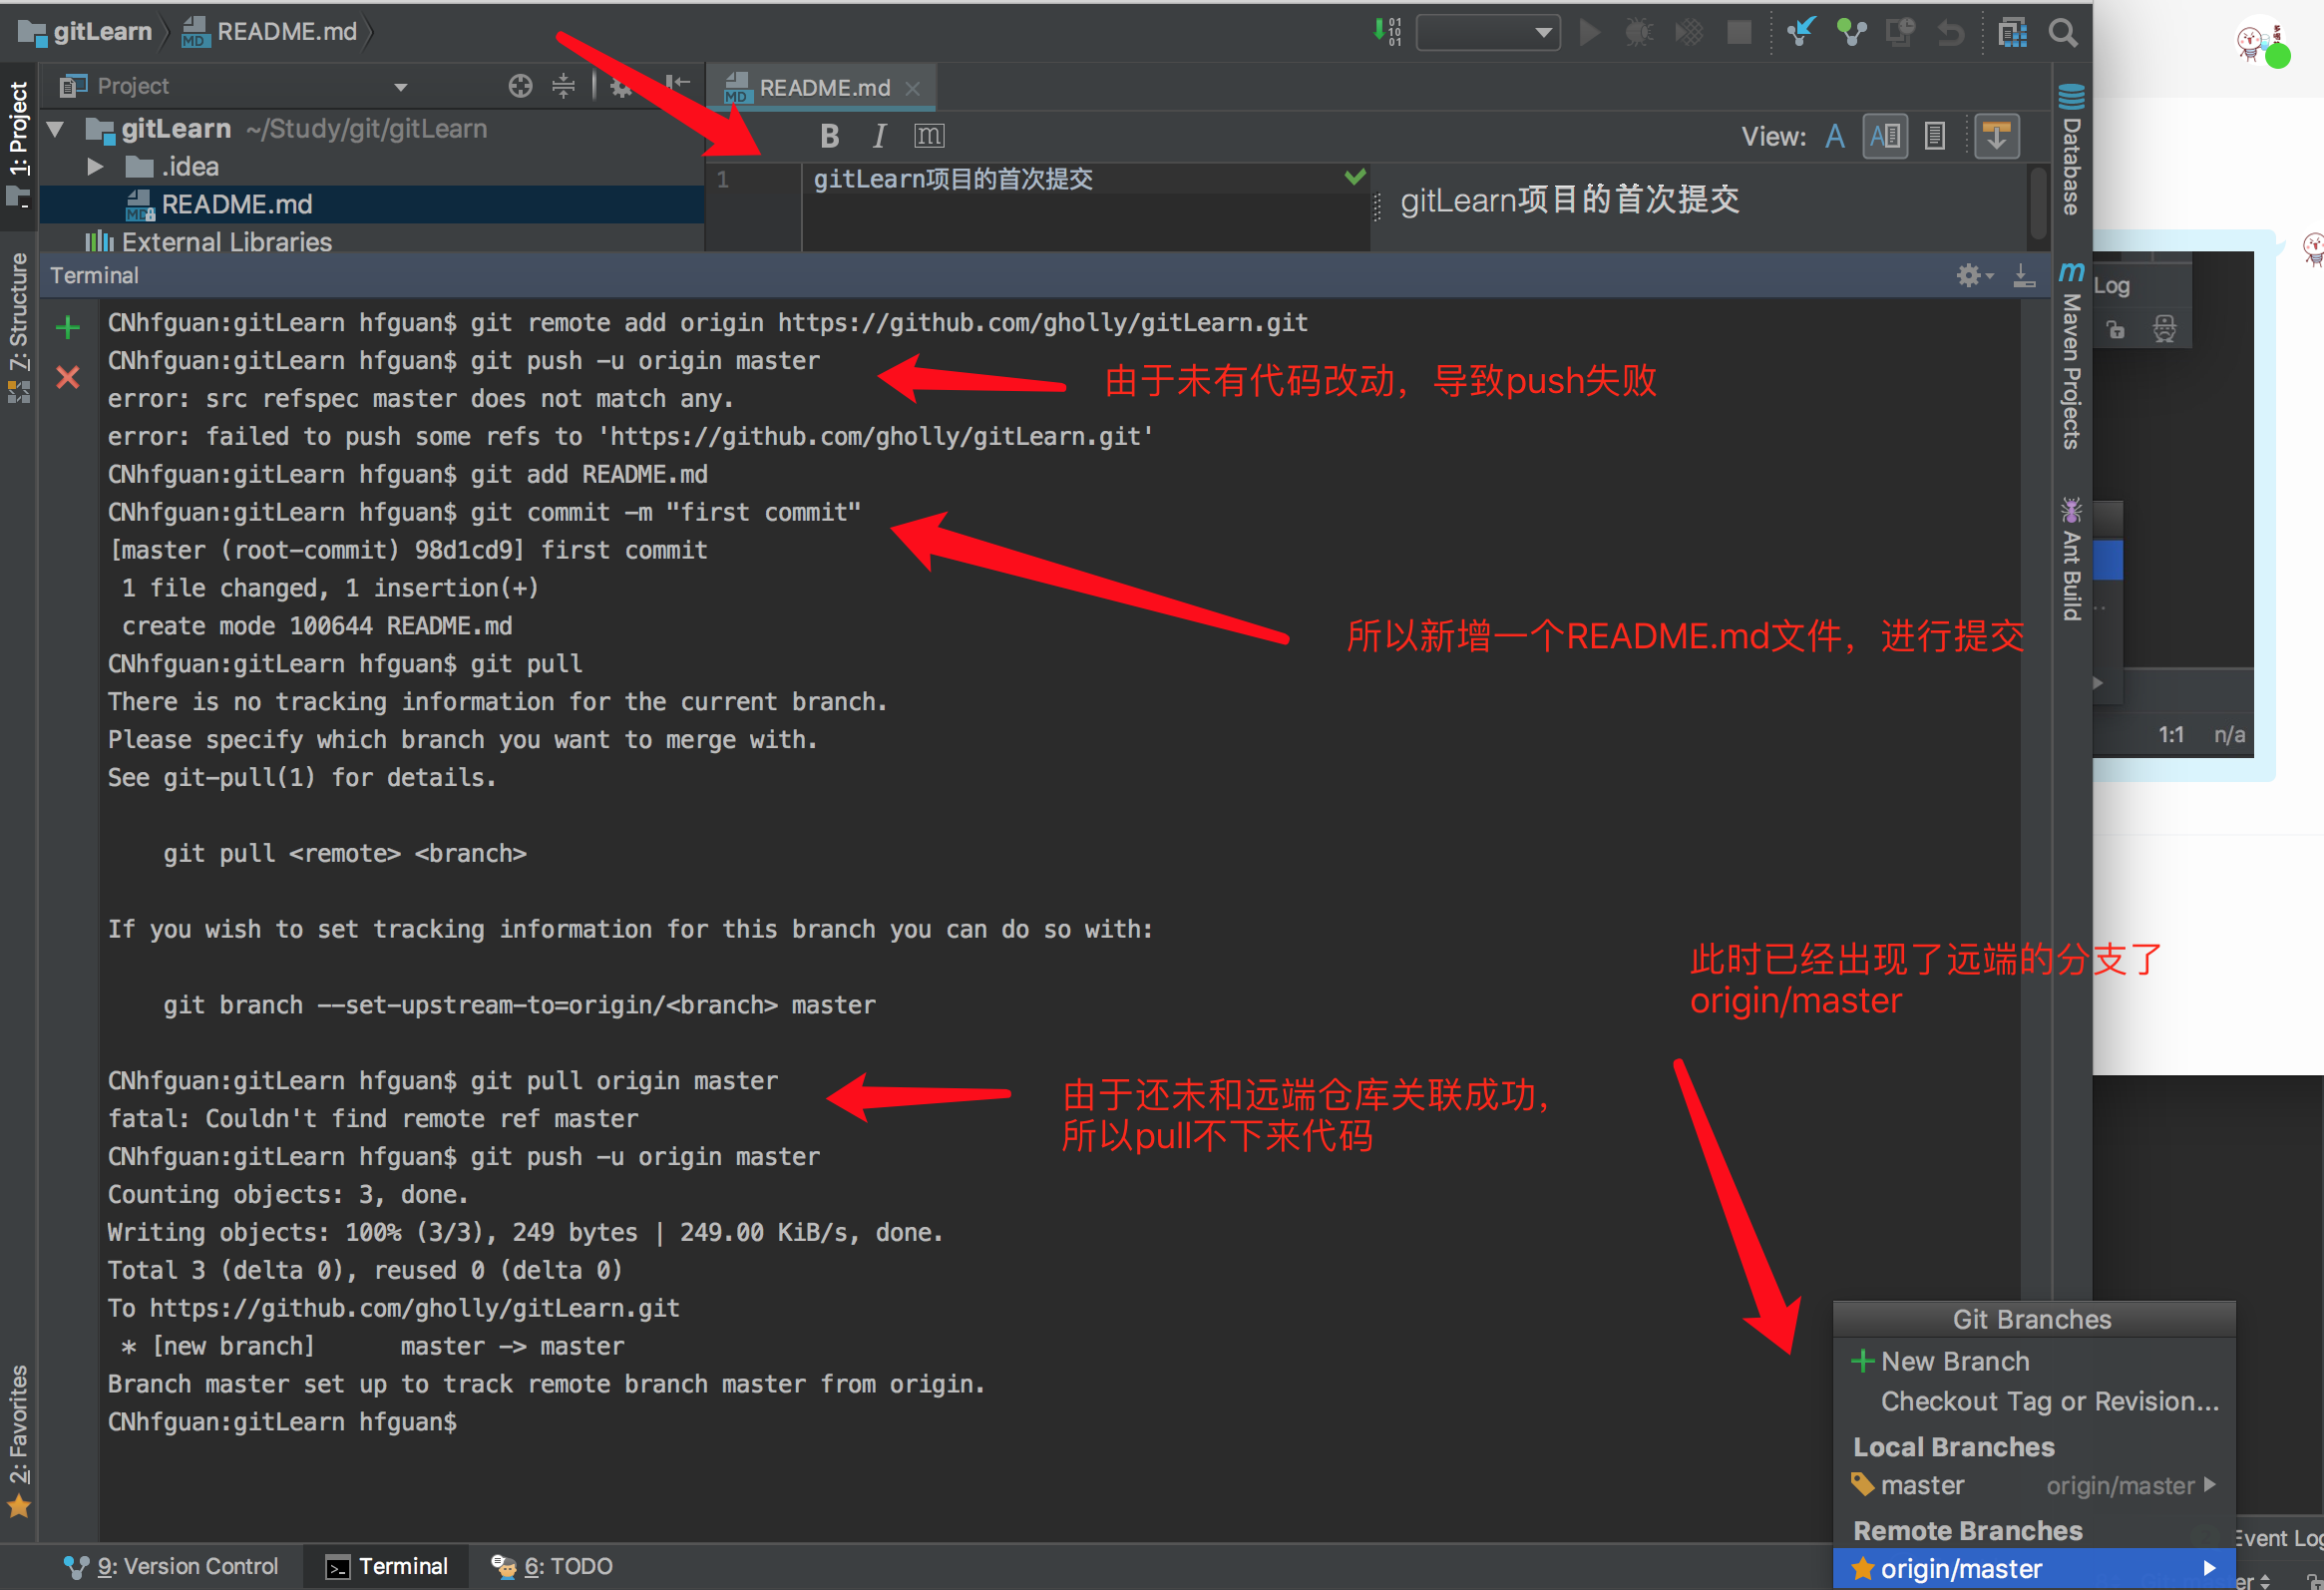Open the 7: Structure side tab
Viewport: 2324px width, 1590px height.
(x=18, y=328)
